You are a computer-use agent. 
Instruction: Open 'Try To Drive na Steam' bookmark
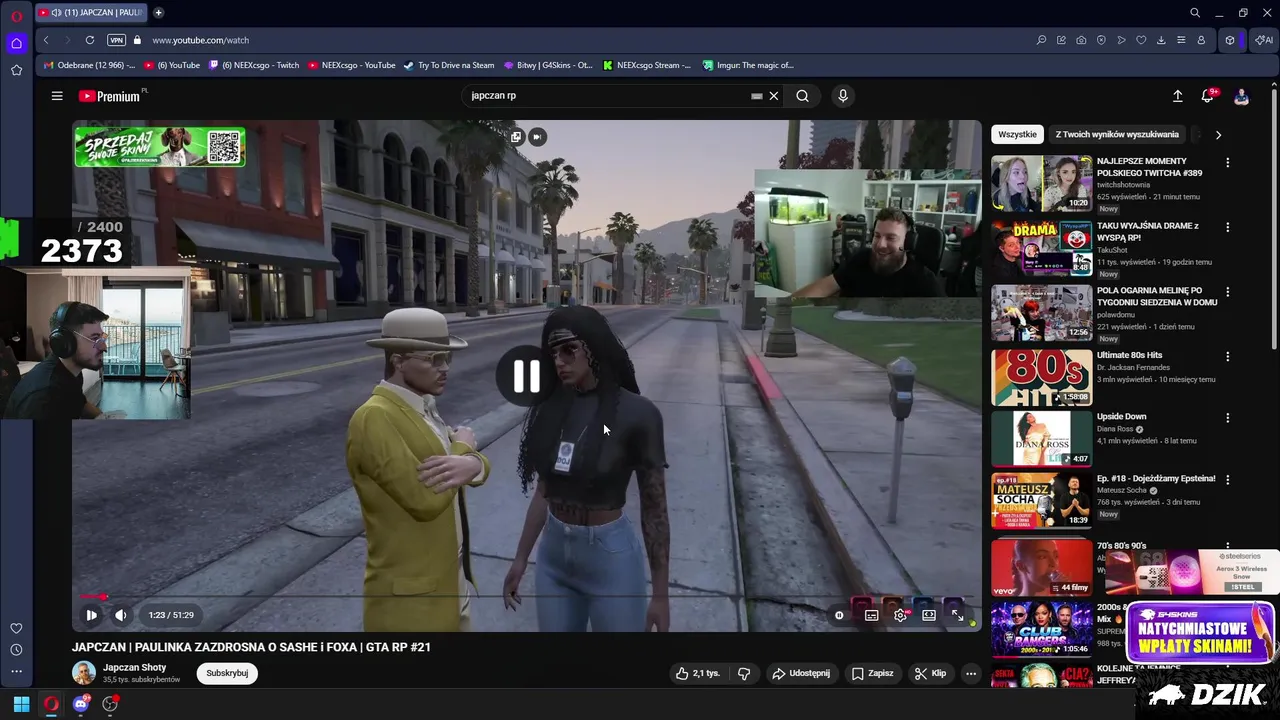(449, 65)
